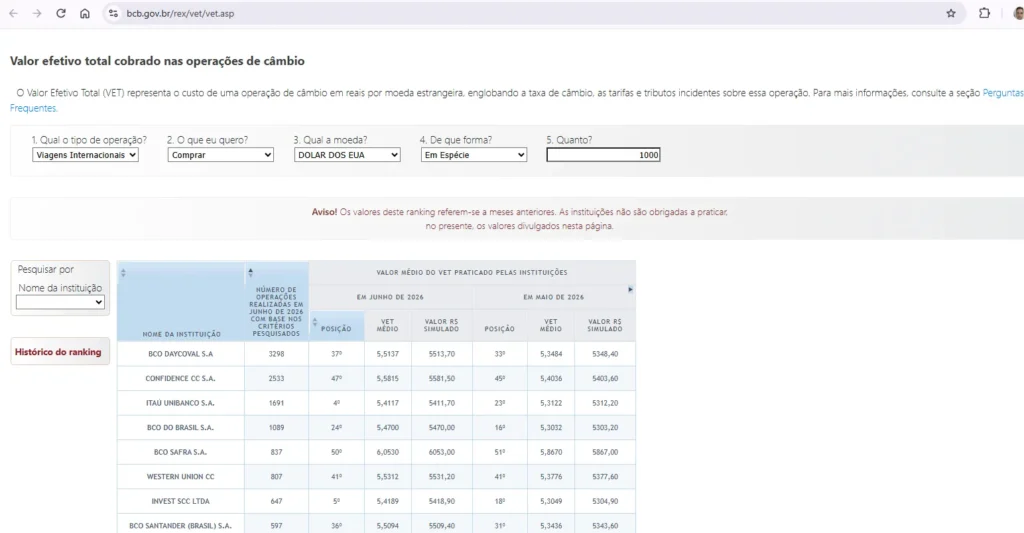1024x533 pixels.
Task: Click June VET value 5,5137
Action: (387, 353)
